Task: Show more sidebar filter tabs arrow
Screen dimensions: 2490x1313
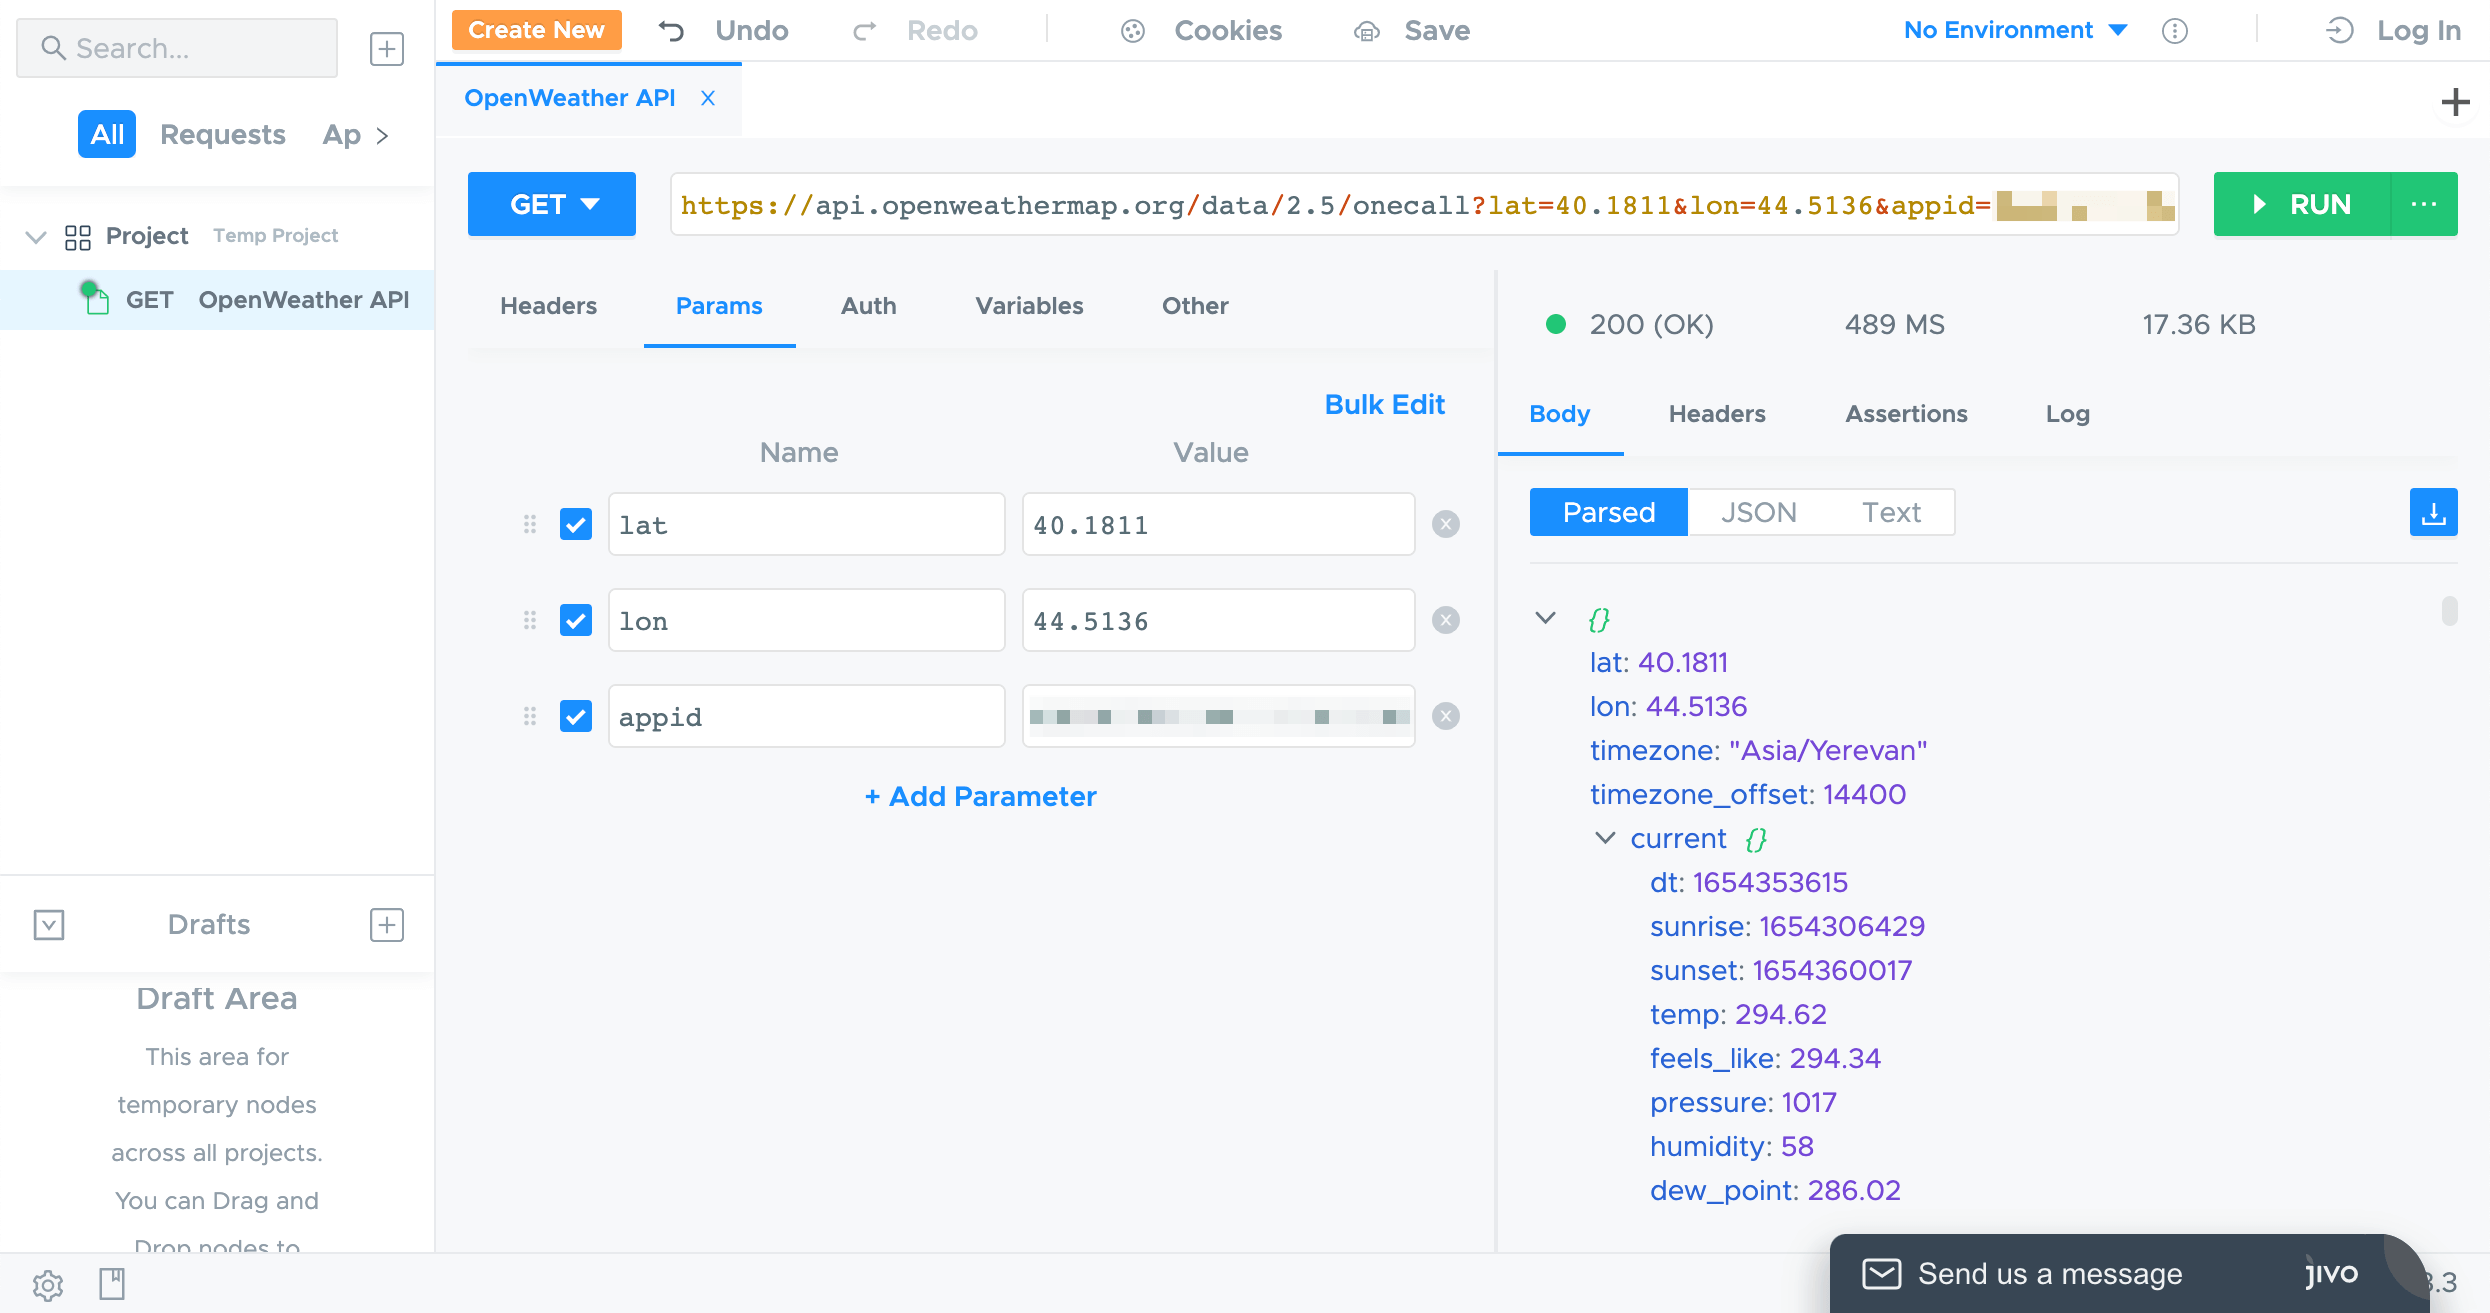Action: tap(382, 135)
